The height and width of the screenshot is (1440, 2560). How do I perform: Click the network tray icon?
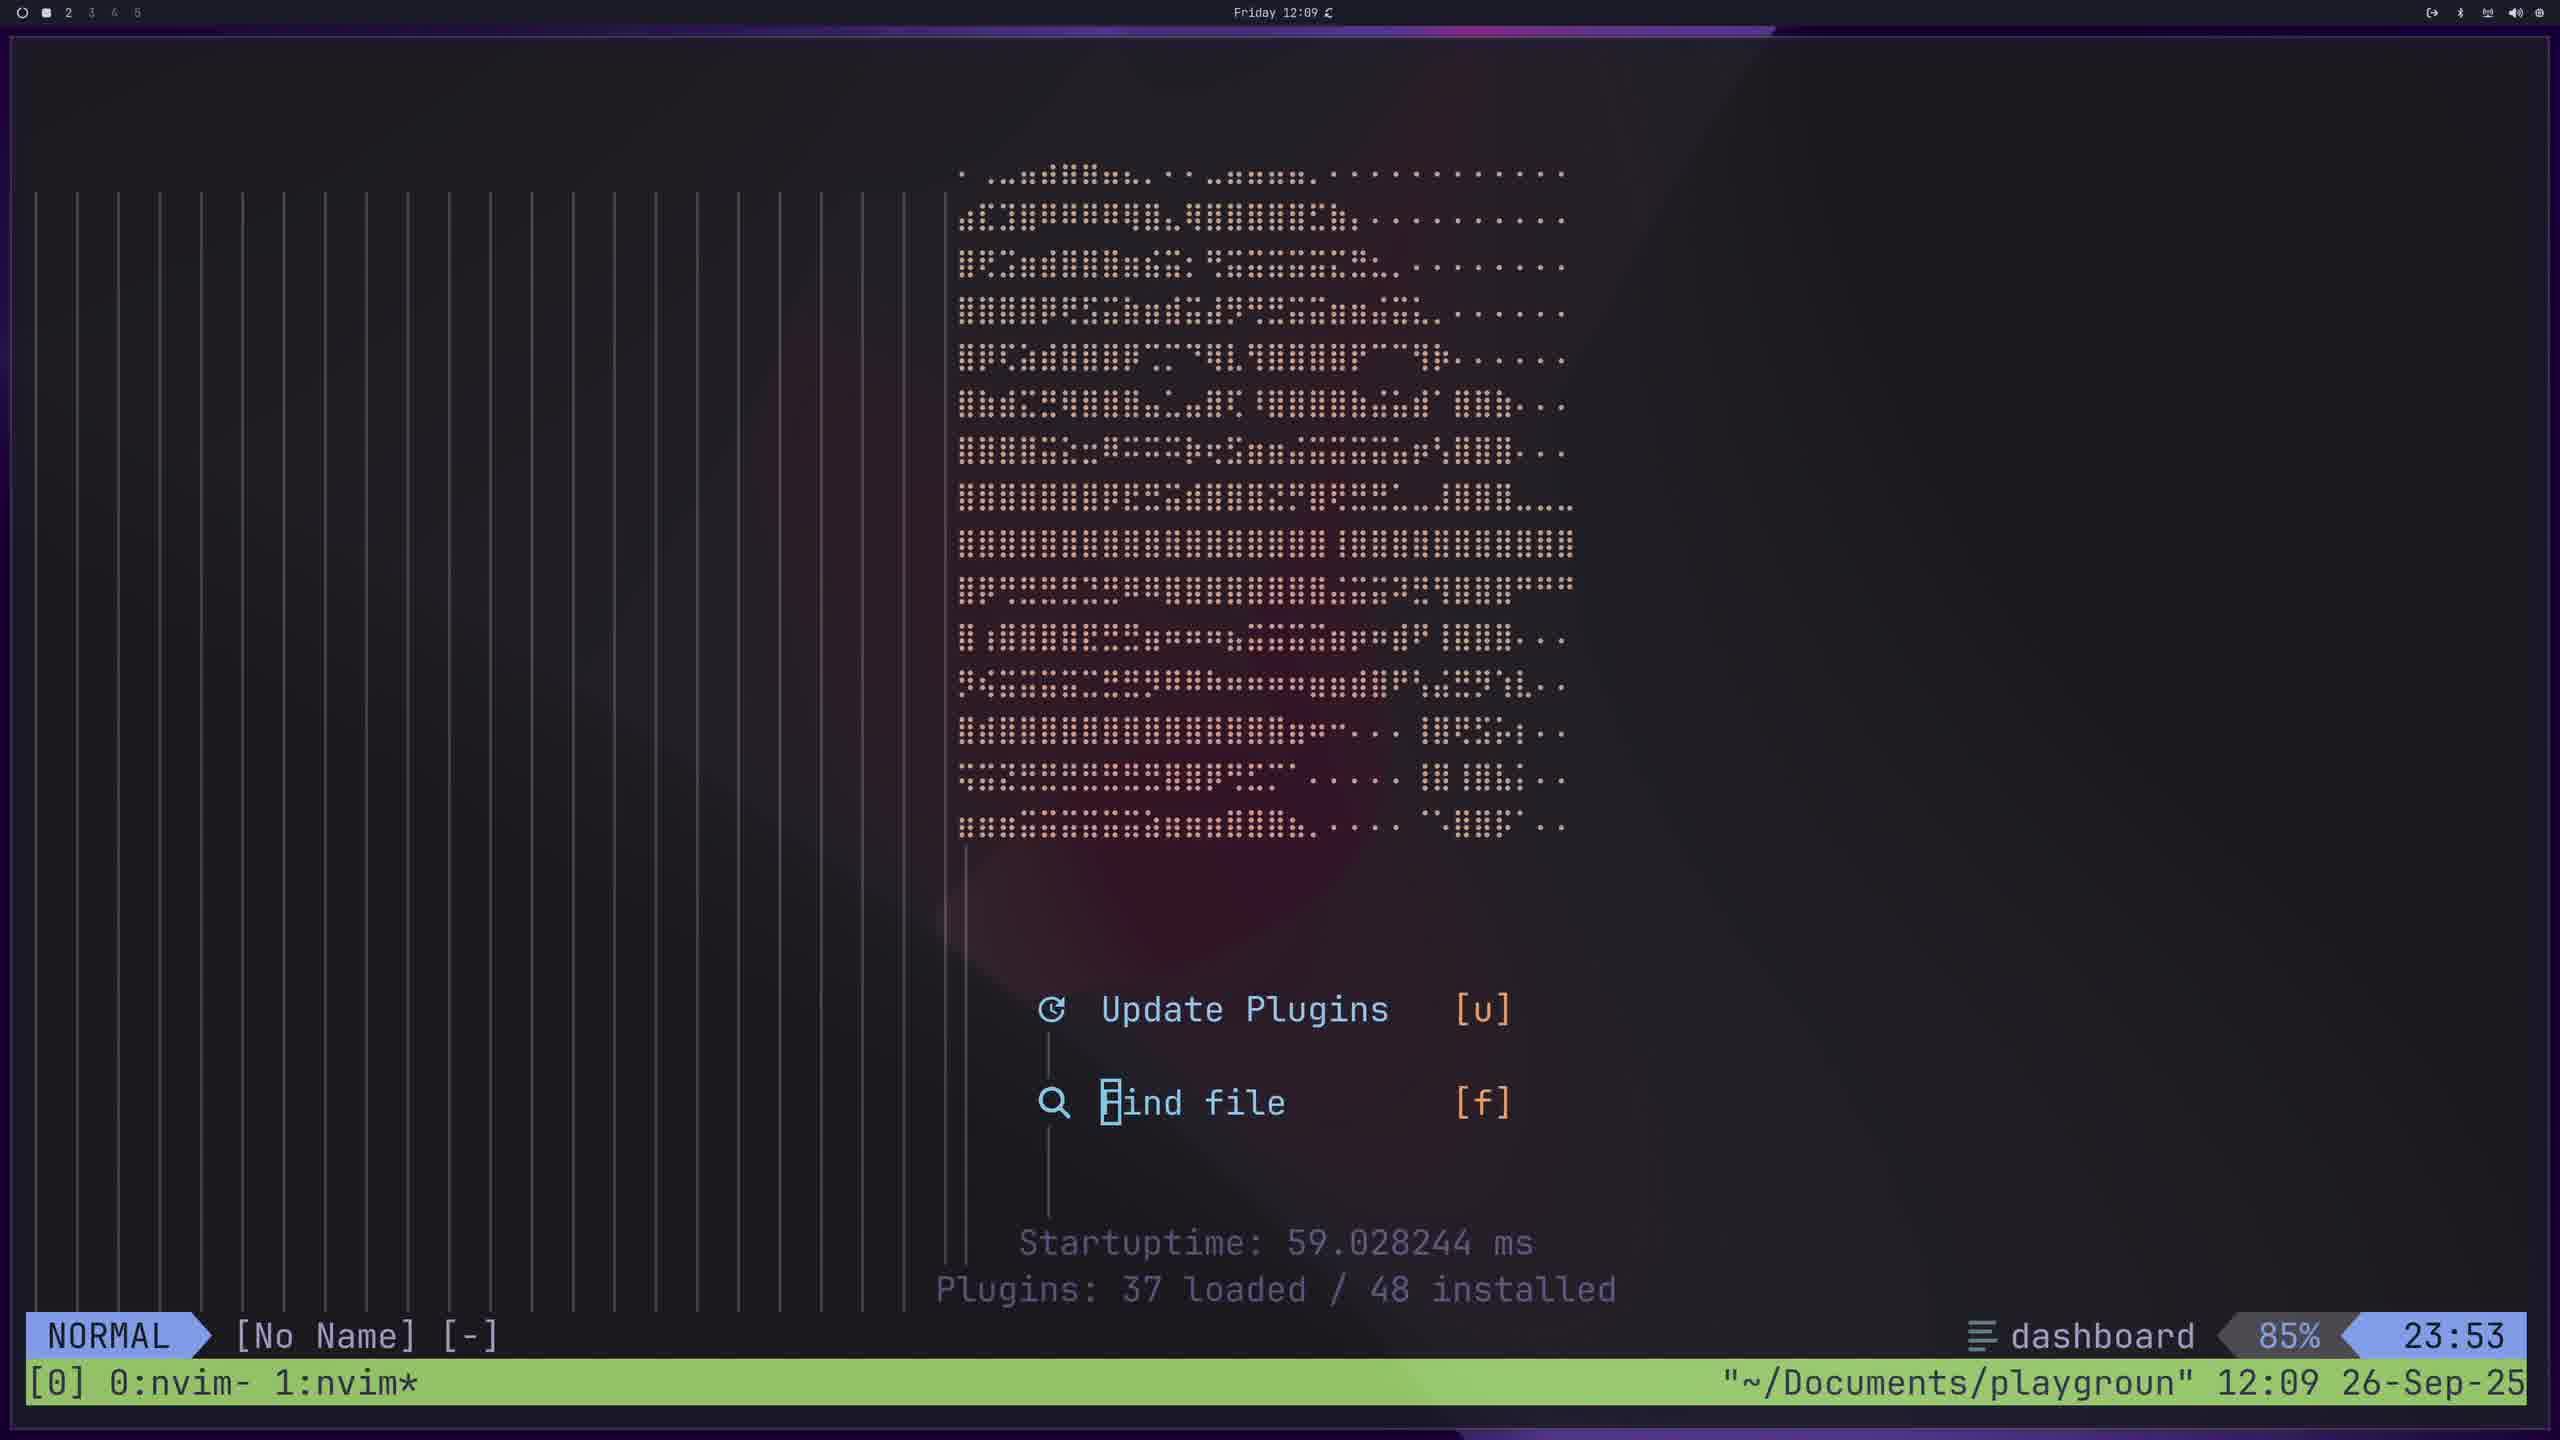click(x=2487, y=13)
